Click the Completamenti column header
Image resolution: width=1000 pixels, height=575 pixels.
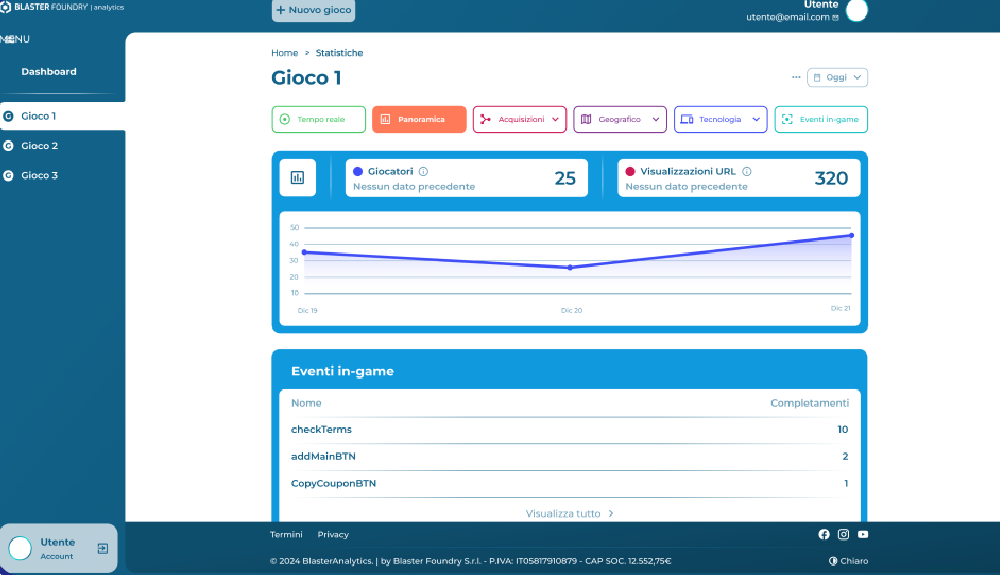pyautogui.click(x=809, y=403)
